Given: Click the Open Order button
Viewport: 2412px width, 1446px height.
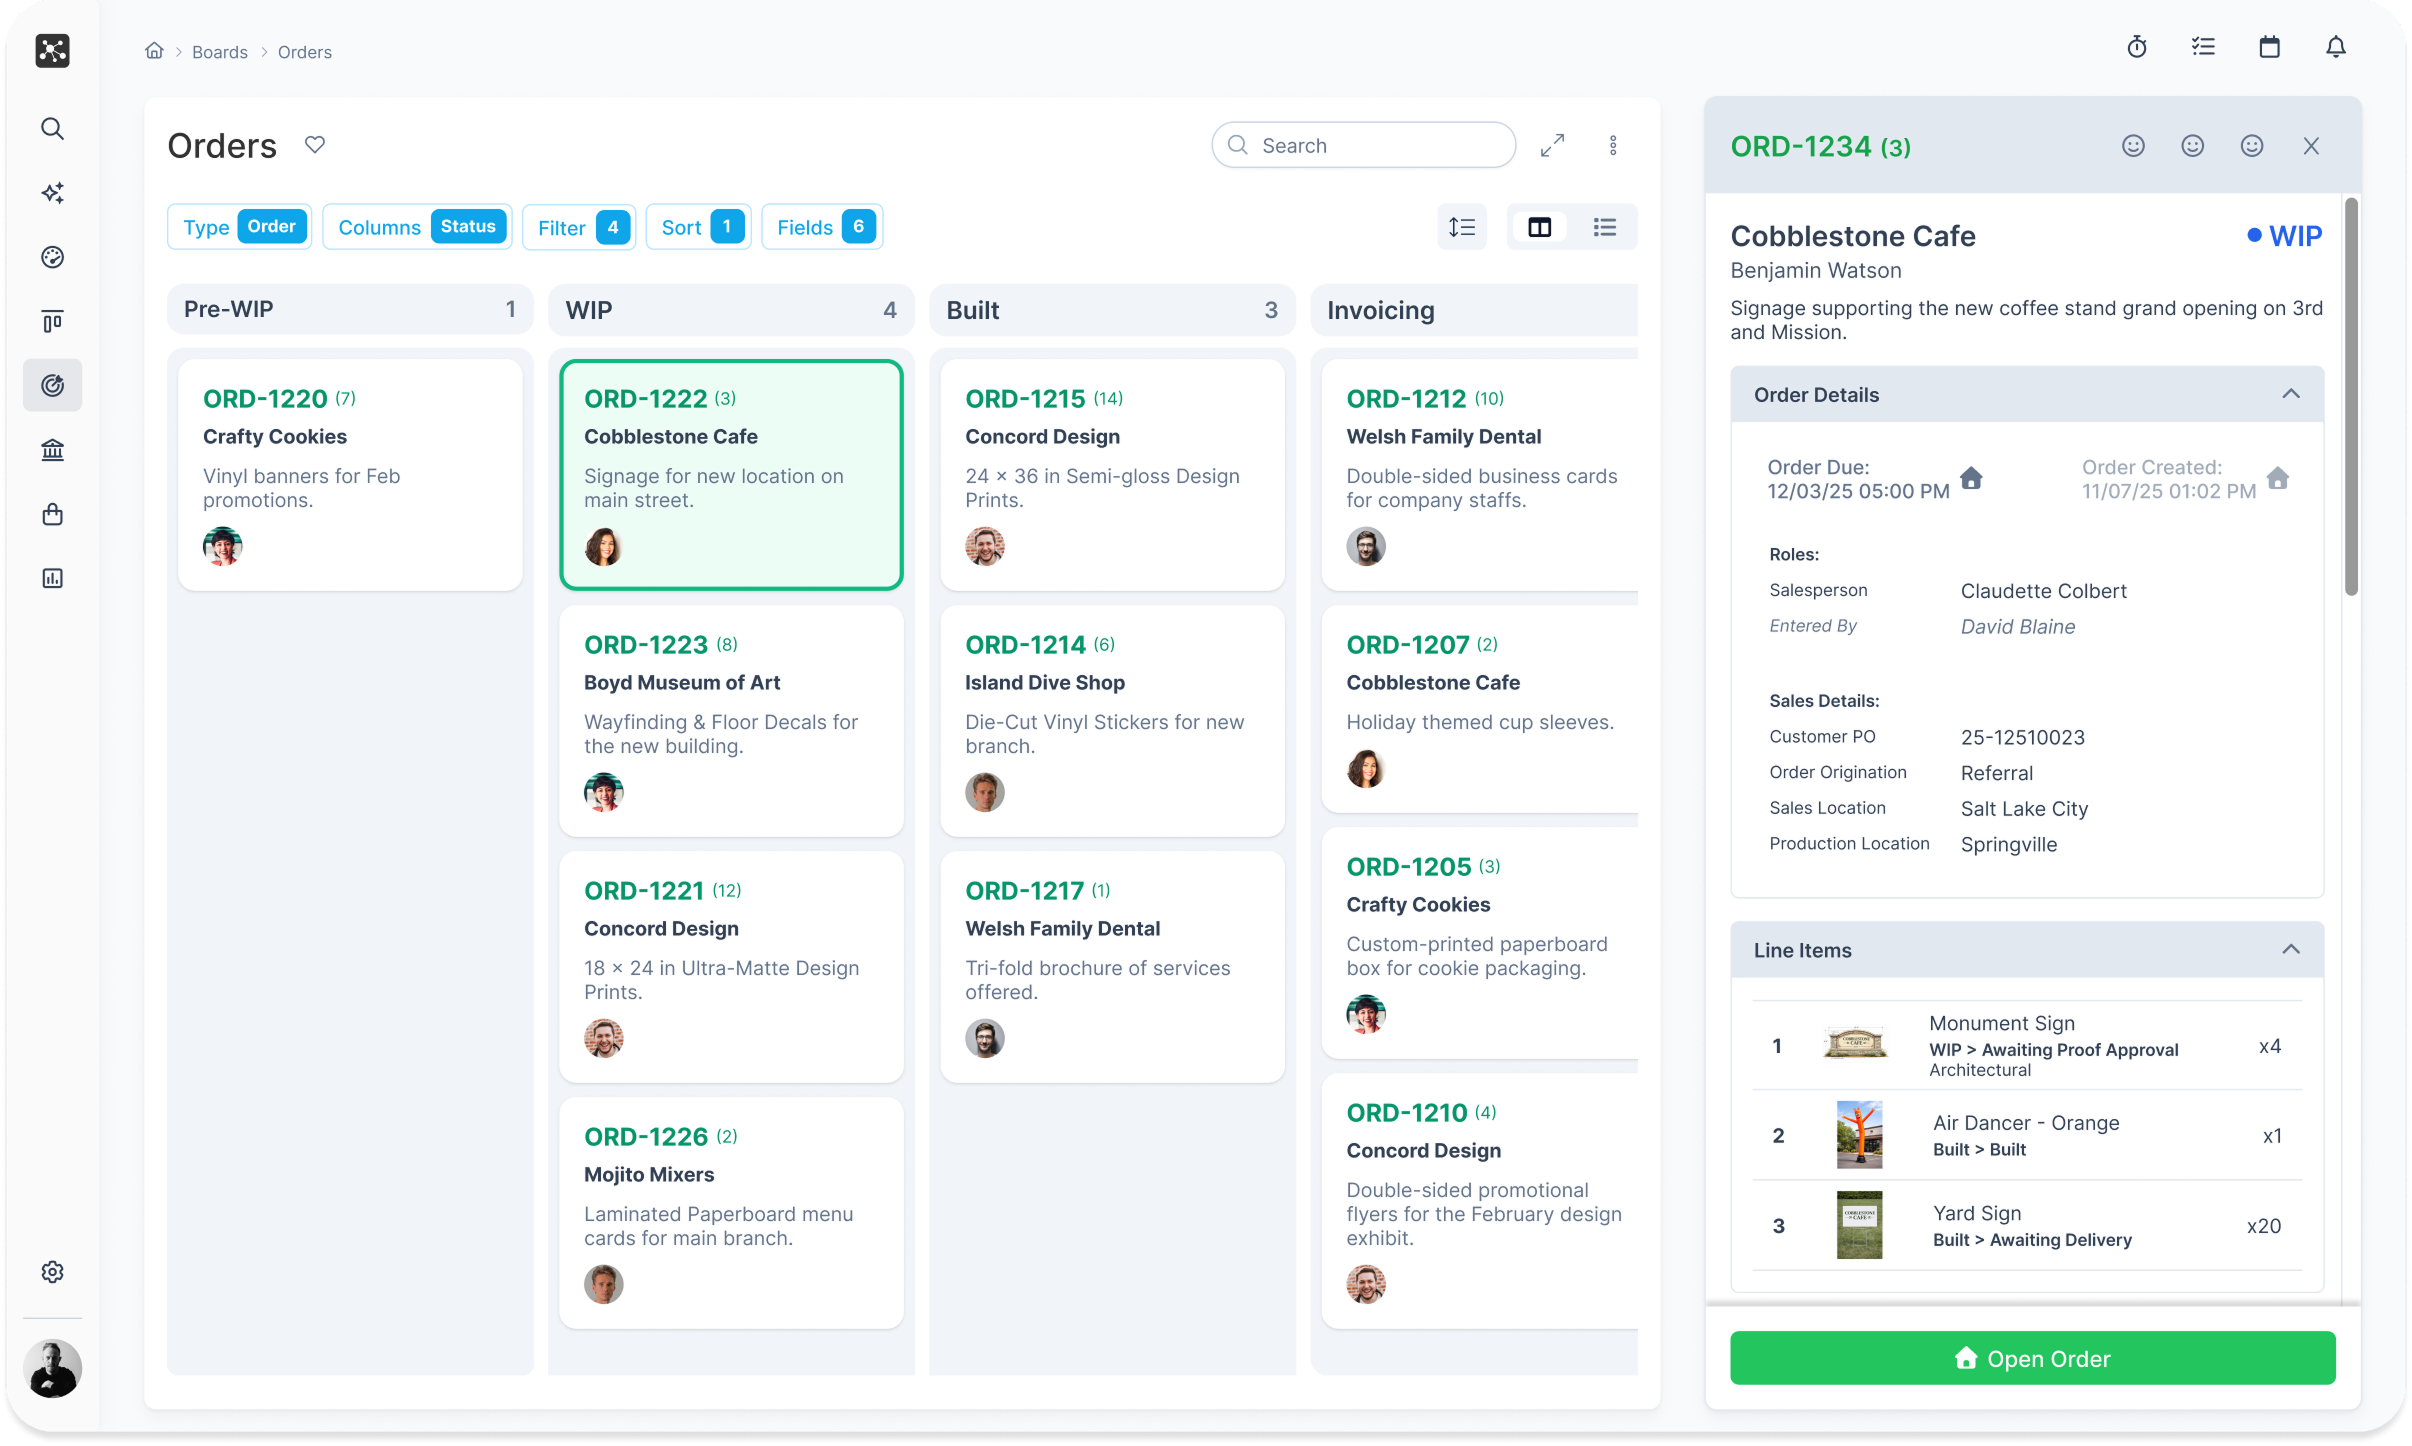Looking at the screenshot, I should point(2032,1358).
